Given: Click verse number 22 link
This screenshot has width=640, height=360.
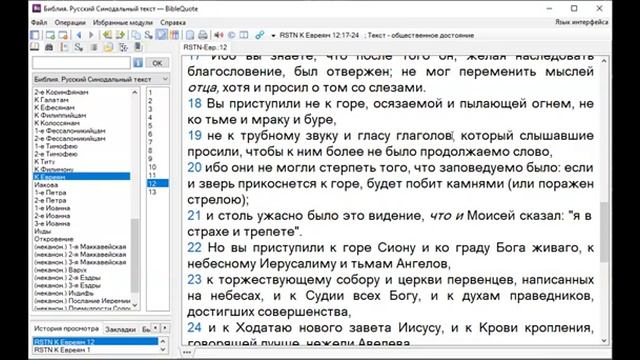Looking at the screenshot, I should tap(194, 247).
